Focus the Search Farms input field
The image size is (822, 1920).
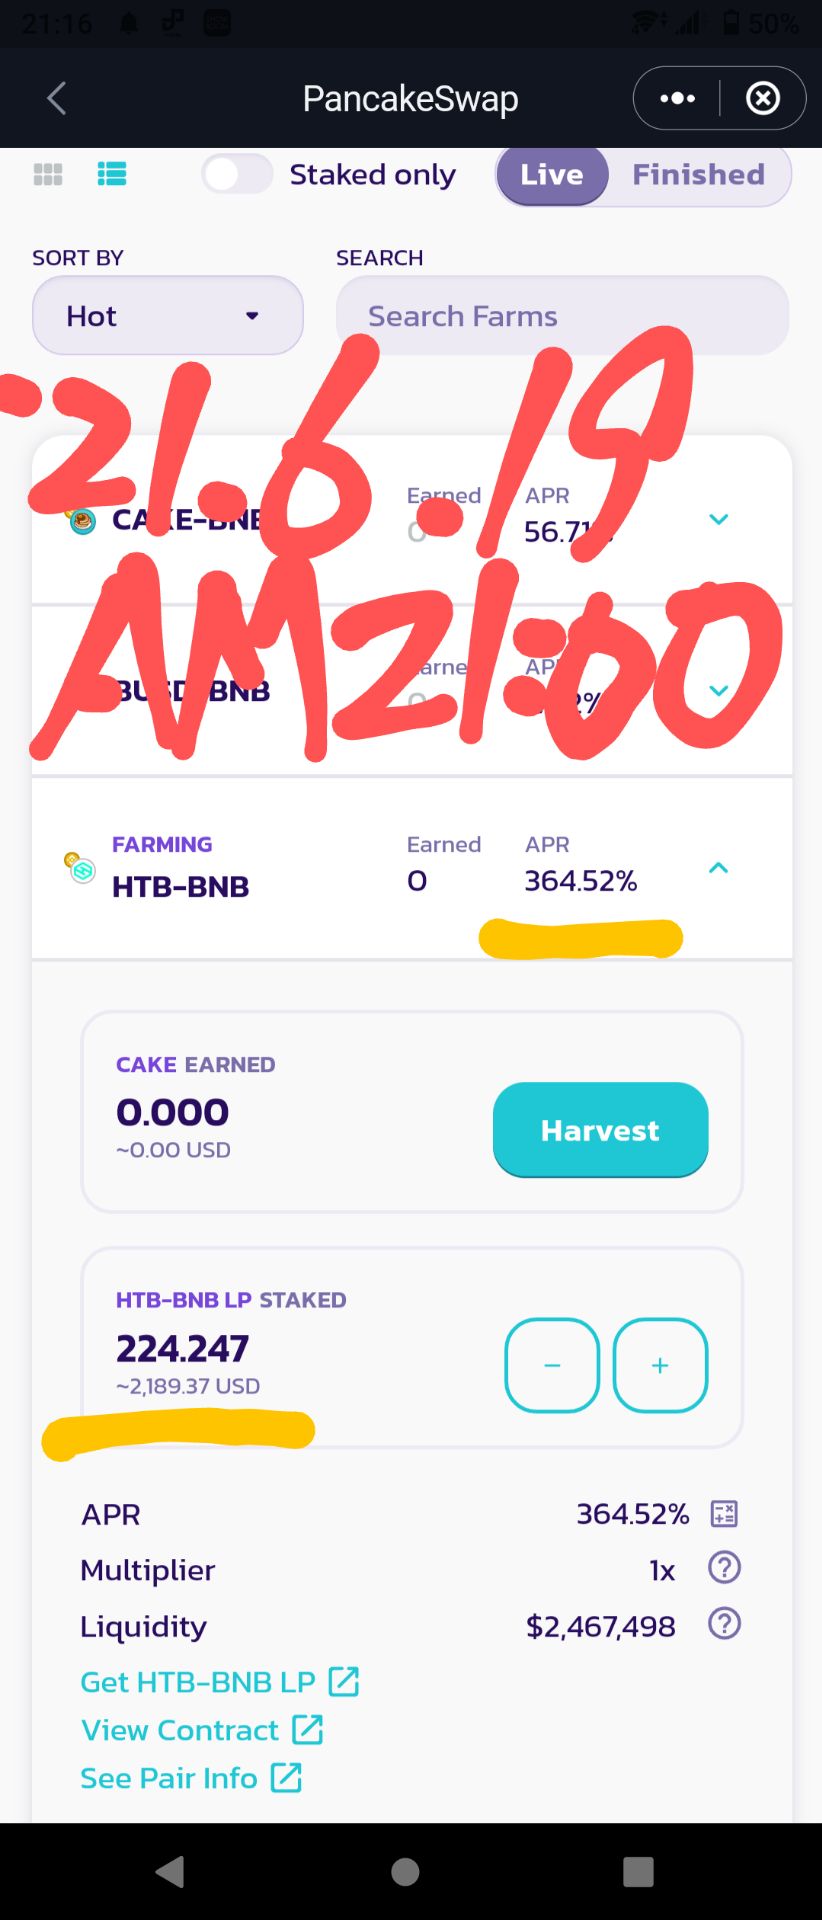562,316
